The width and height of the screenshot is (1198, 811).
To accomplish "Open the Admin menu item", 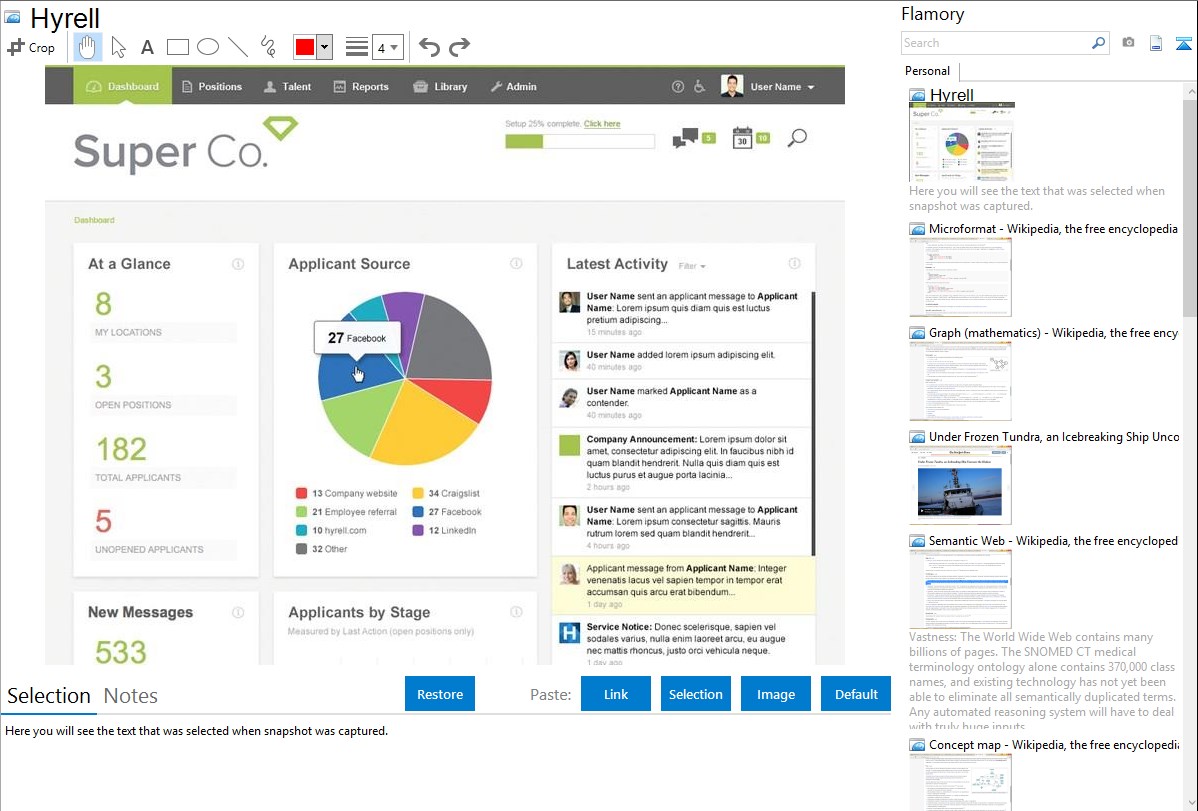I will point(513,86).
